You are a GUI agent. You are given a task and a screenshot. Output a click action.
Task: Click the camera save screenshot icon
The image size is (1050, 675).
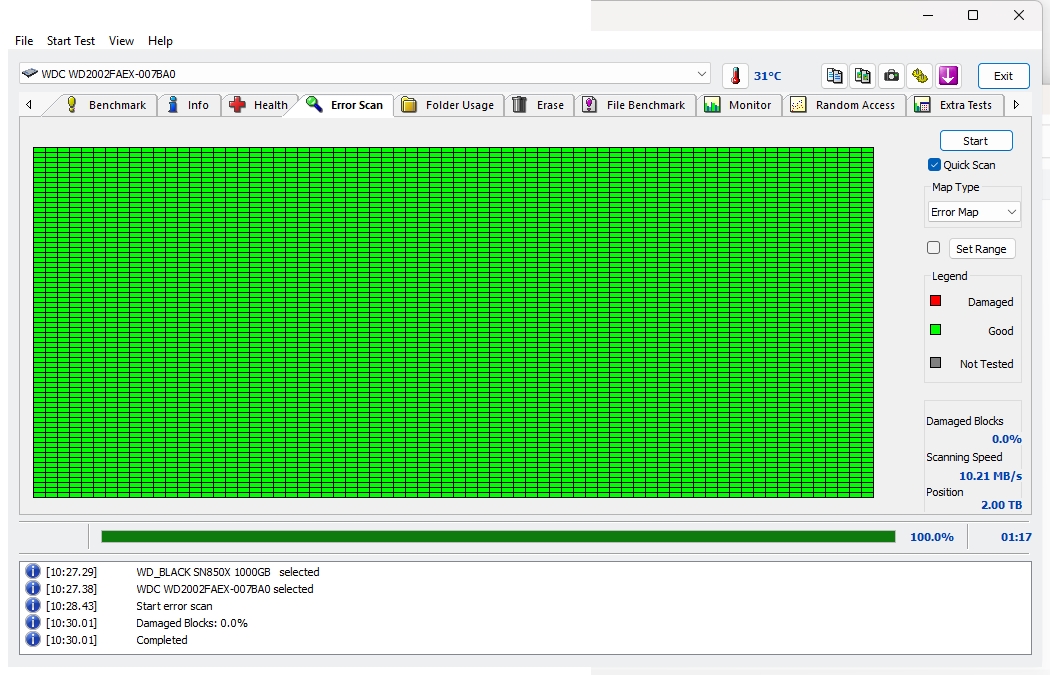pyautogui.click(x=891, y=76)
